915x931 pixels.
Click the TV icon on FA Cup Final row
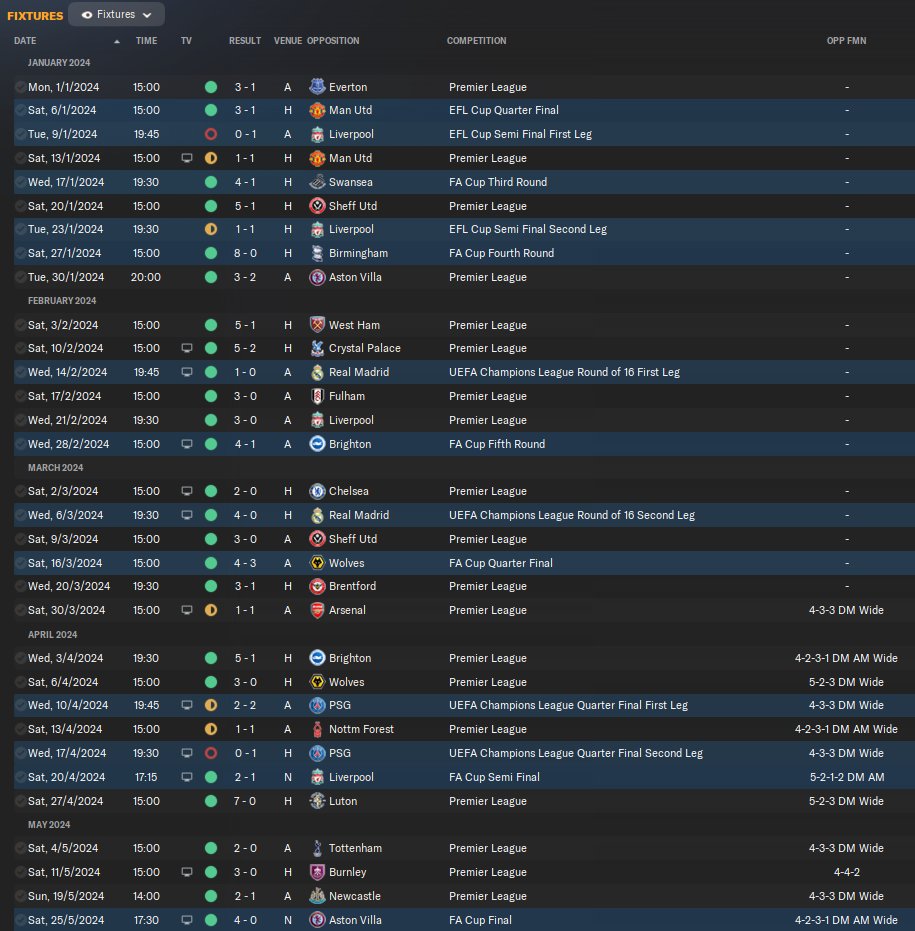(x=186, y=920)
